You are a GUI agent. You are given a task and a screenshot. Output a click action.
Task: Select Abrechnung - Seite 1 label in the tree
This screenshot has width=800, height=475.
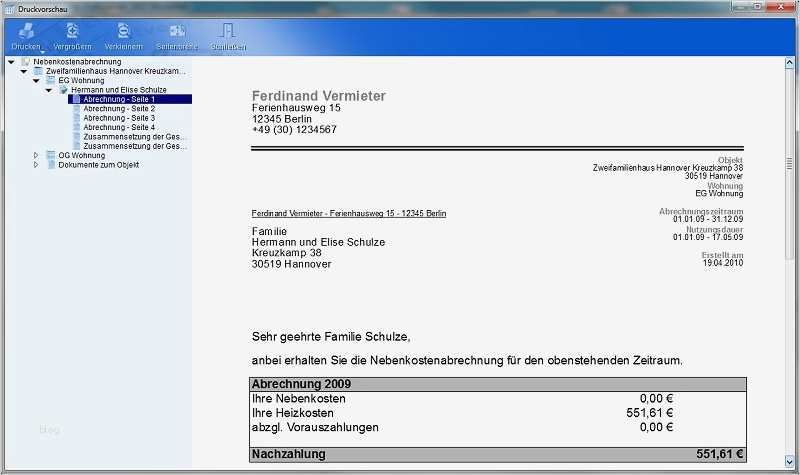pyautogui.click(x=119, y=99)
